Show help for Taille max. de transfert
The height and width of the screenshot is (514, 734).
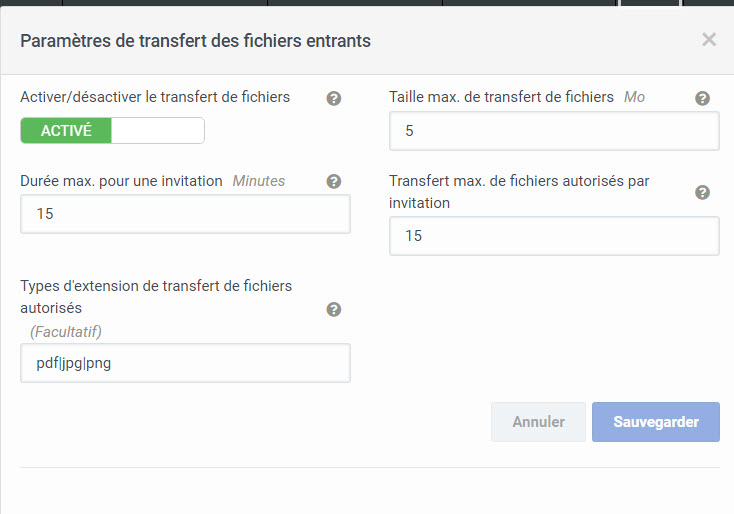pyautogui.click(x=702, y=98)
